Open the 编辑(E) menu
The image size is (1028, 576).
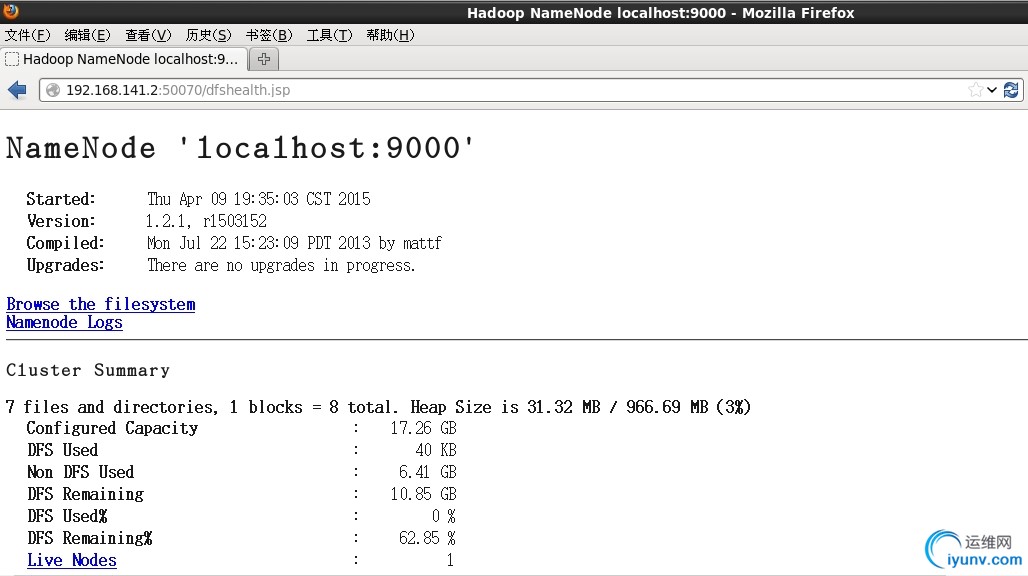point(87,35)
